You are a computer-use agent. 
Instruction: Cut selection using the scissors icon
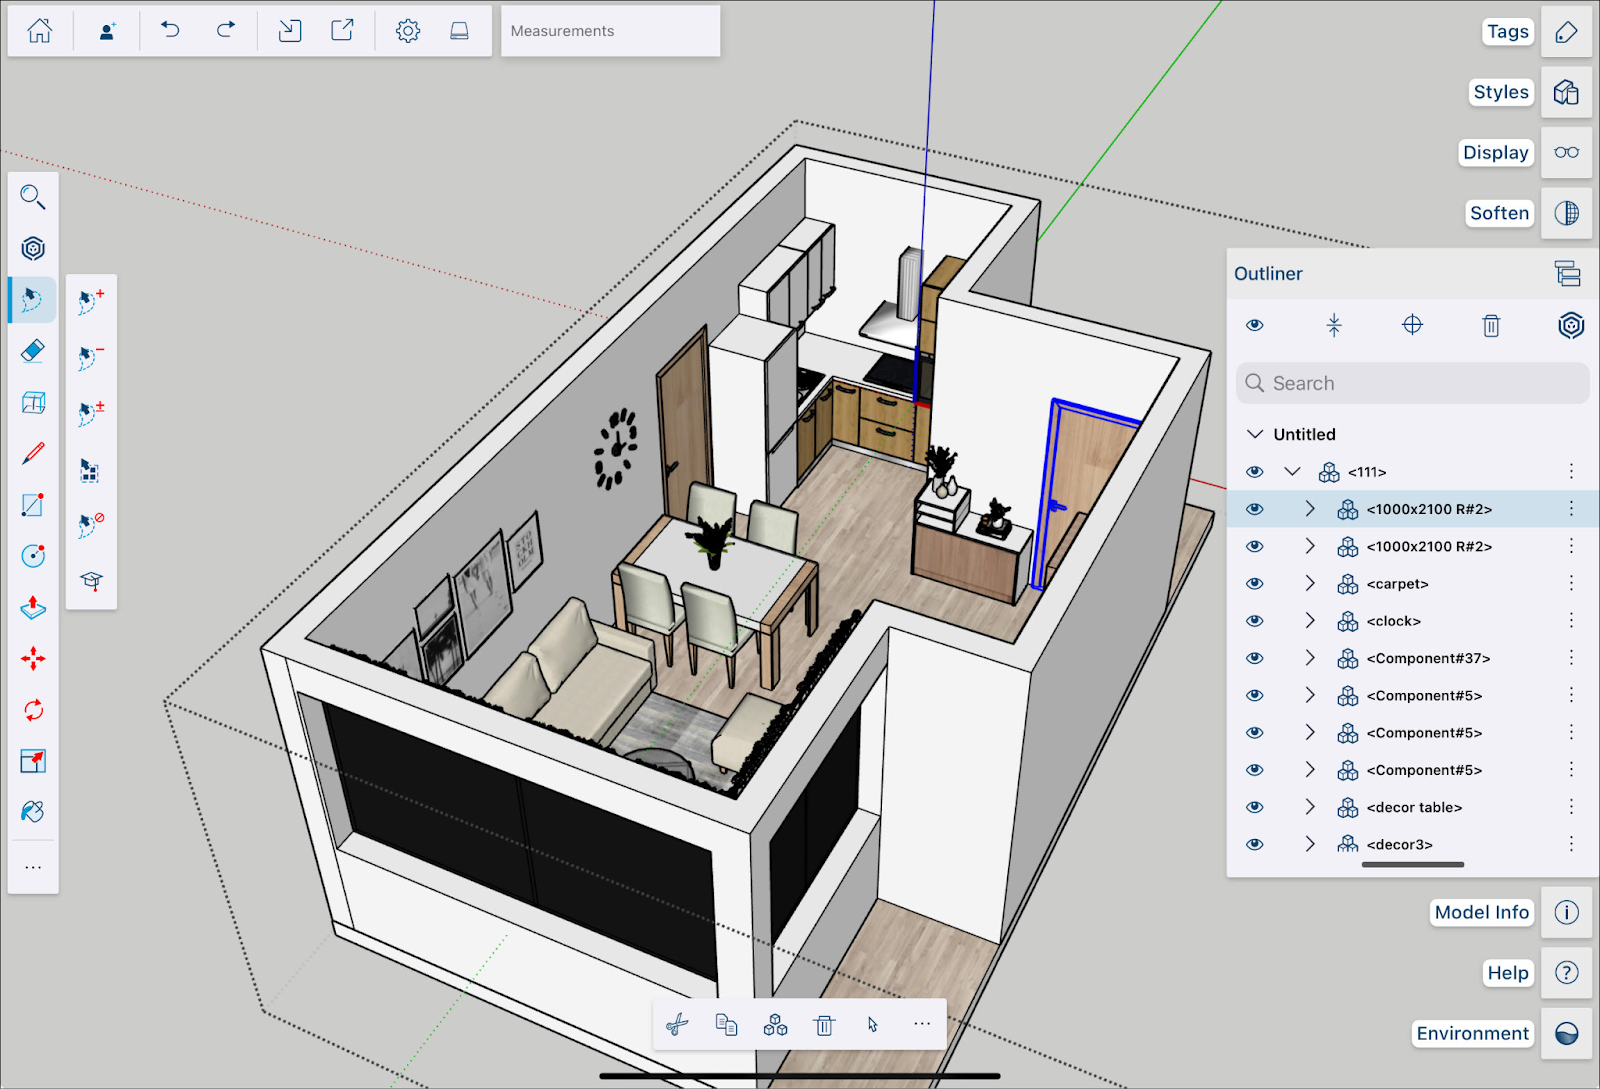point(677,1024)
